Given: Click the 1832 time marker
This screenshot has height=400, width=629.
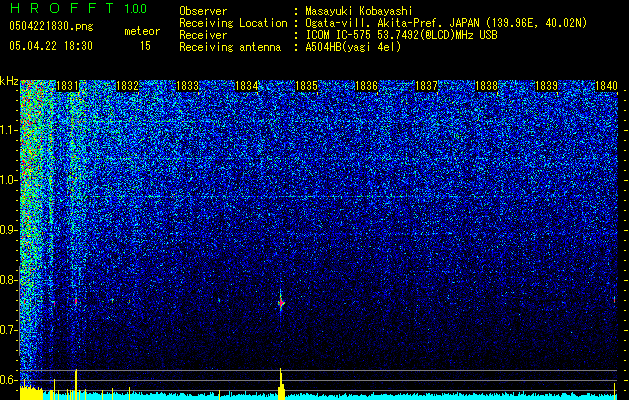Looking at the screenshot, I should 127,86.
